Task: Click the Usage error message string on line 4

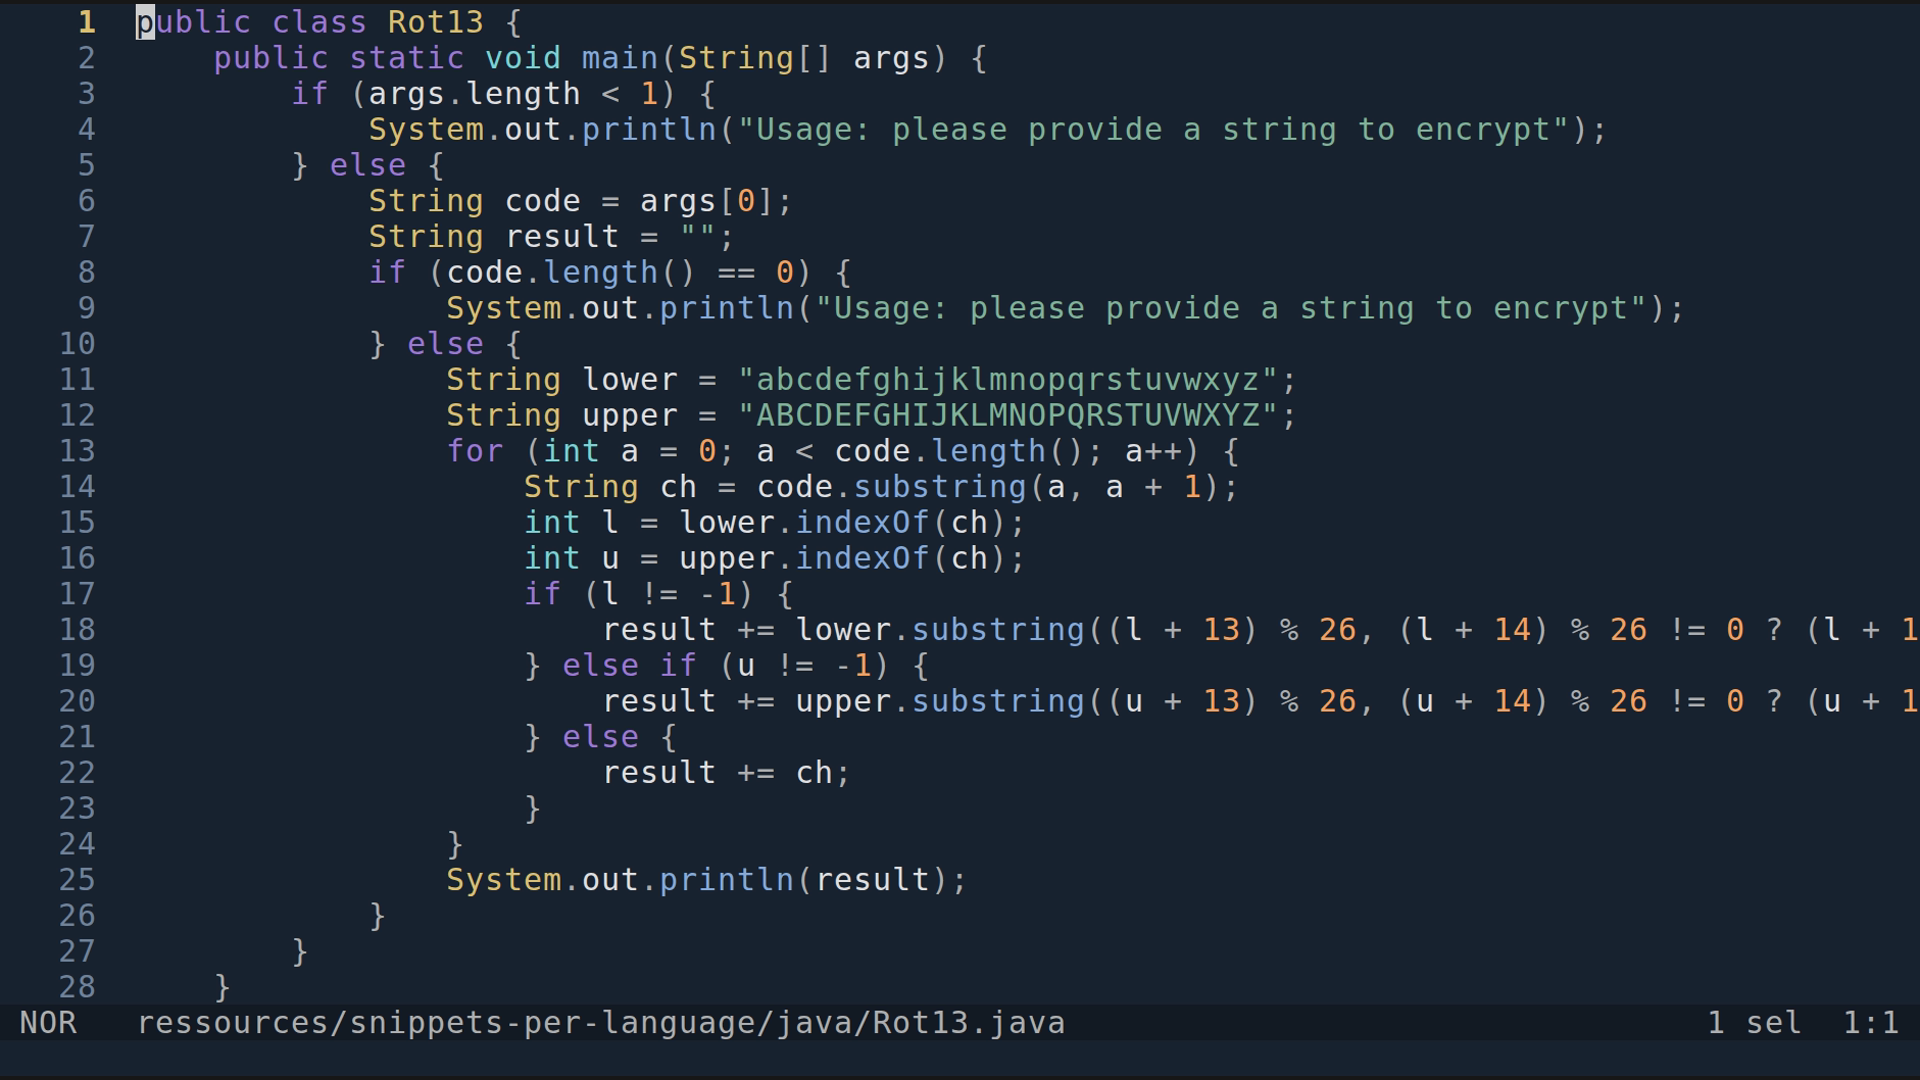Action: [1160, 129]
